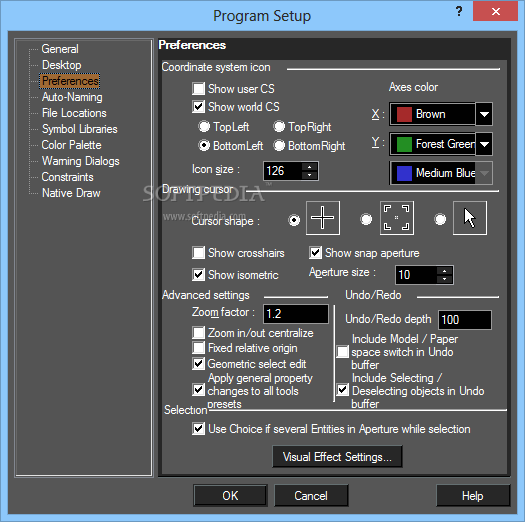Pick the arrow pointer cursor shape icon
The width and height of the screenshot is (525, 522).
pyautogui.click(x=470, y=218)
